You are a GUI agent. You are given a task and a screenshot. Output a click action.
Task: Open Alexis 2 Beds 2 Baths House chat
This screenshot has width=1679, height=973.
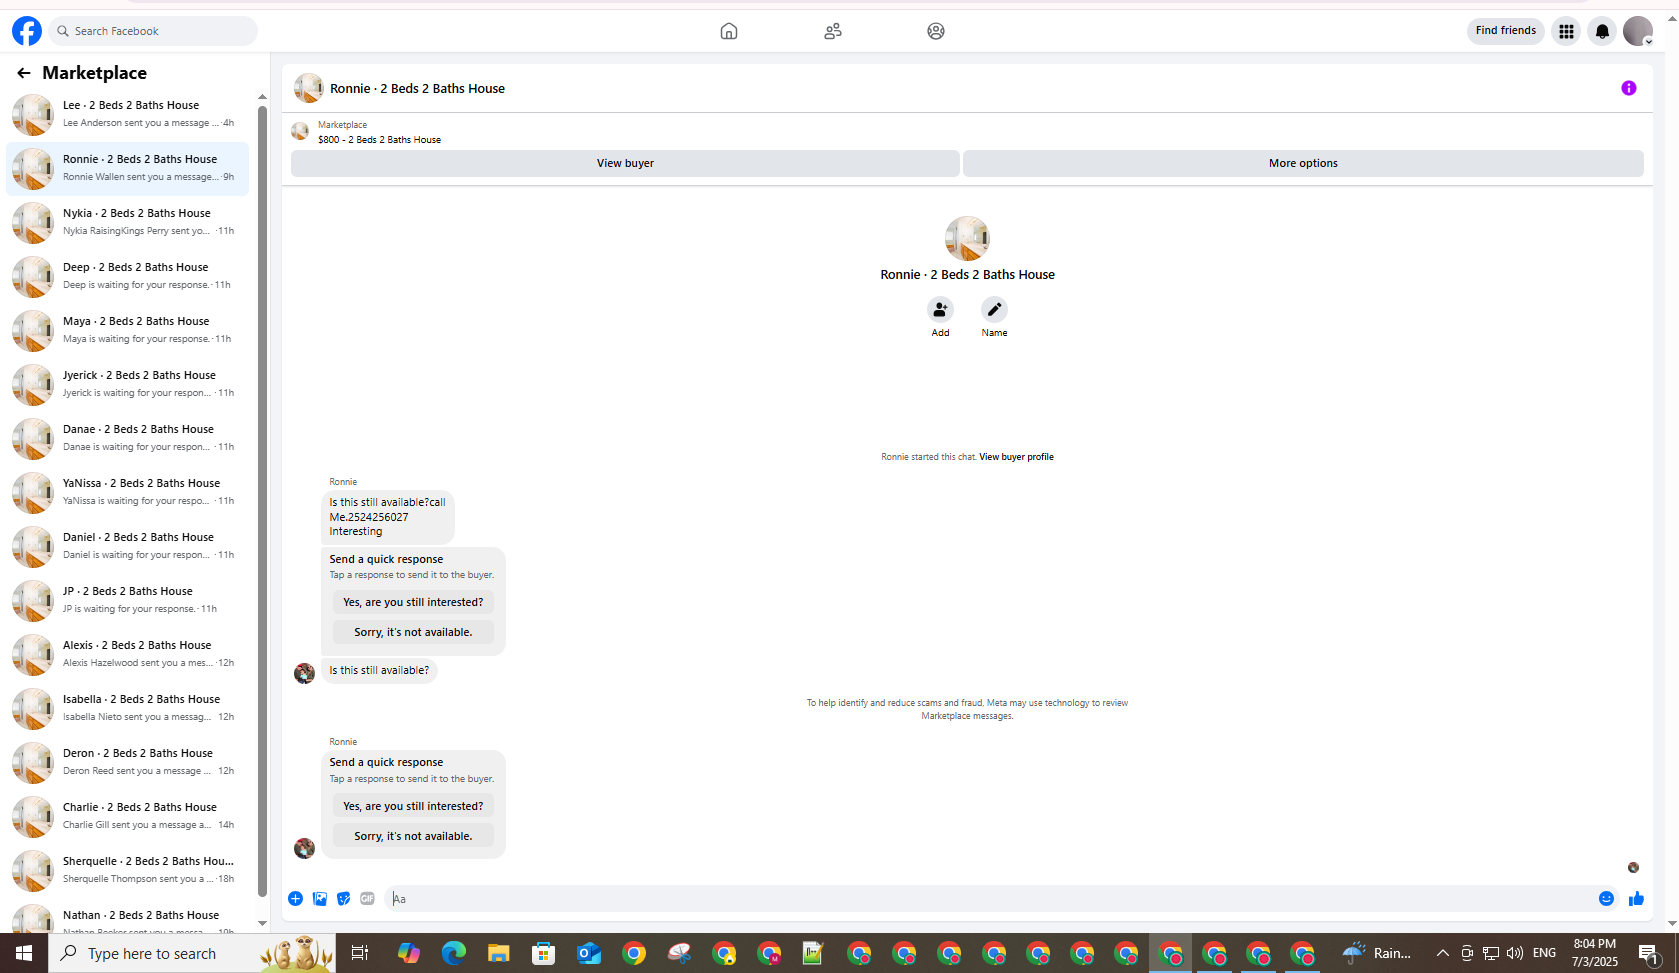(x=128, y=655)
